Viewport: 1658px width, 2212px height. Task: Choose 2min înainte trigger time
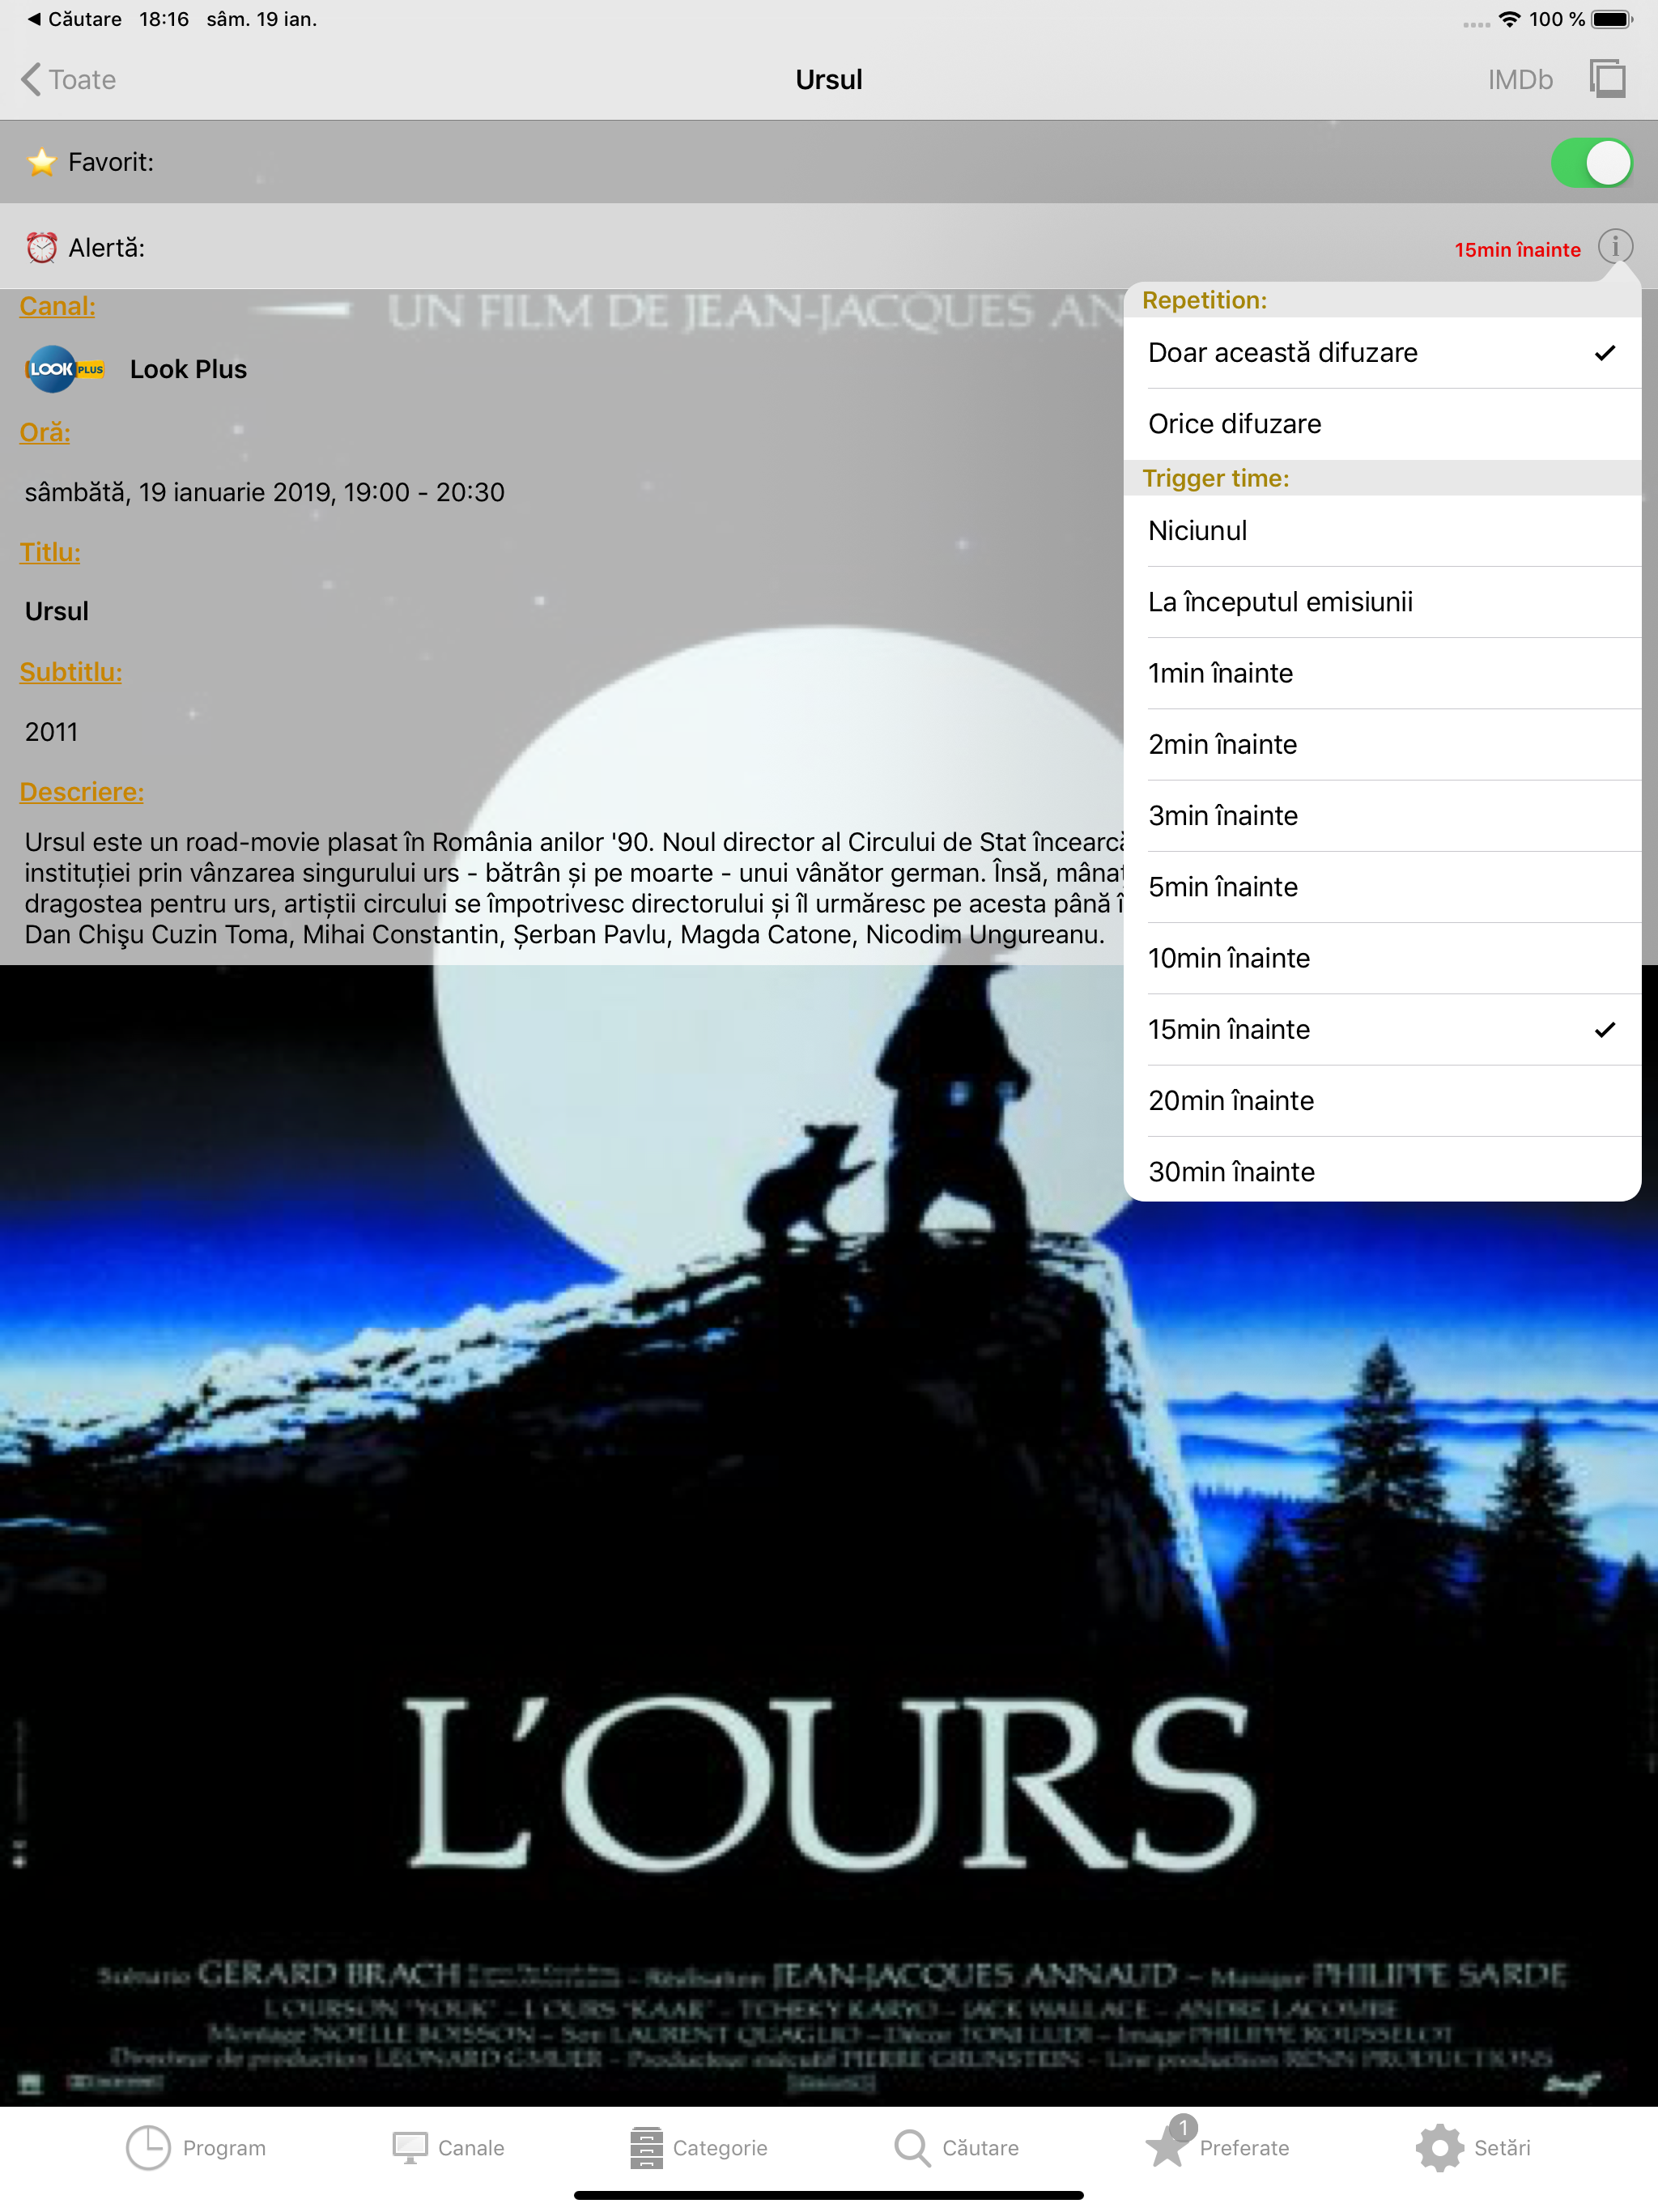point(1381,744)
